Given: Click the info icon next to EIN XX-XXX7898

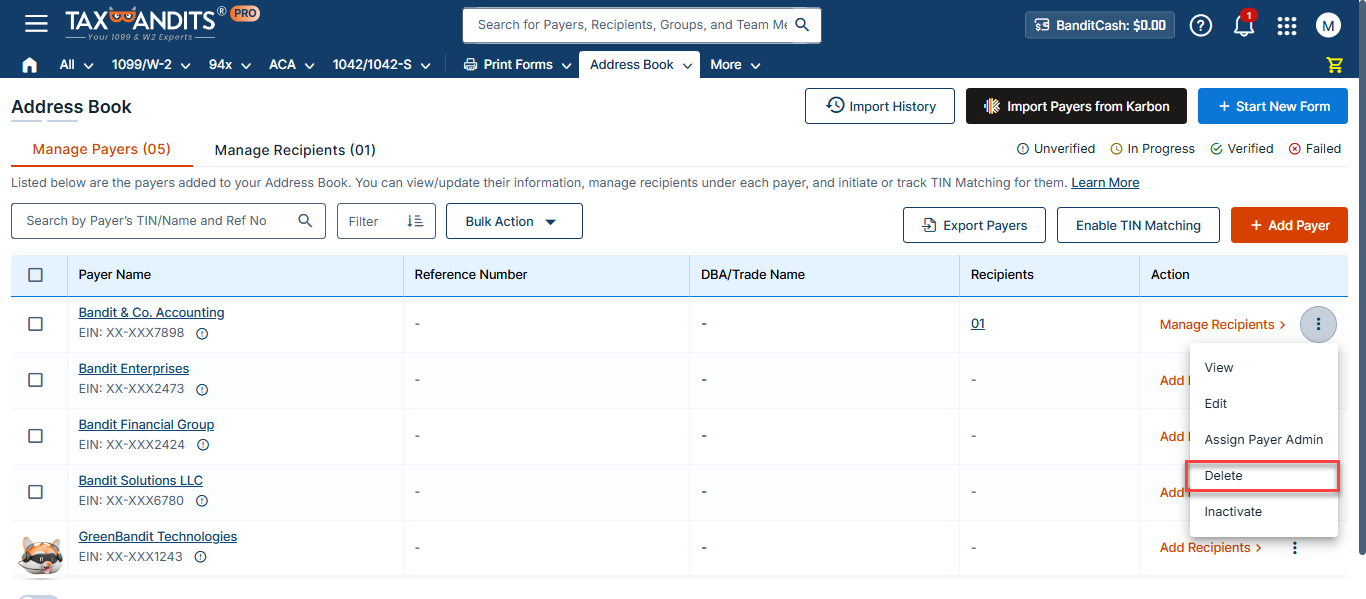Looking at the screenshot, I should (202, 333).
